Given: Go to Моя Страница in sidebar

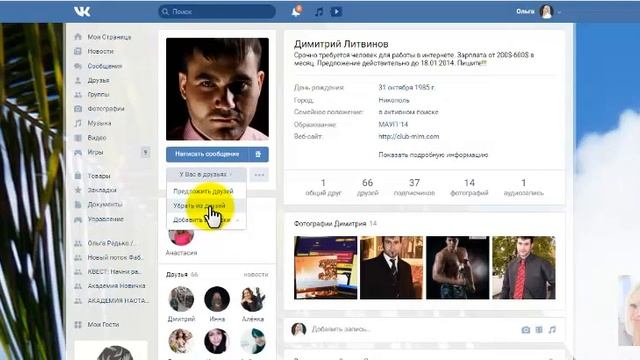Looking at the screenshot, I should click(x=109, y=37).
